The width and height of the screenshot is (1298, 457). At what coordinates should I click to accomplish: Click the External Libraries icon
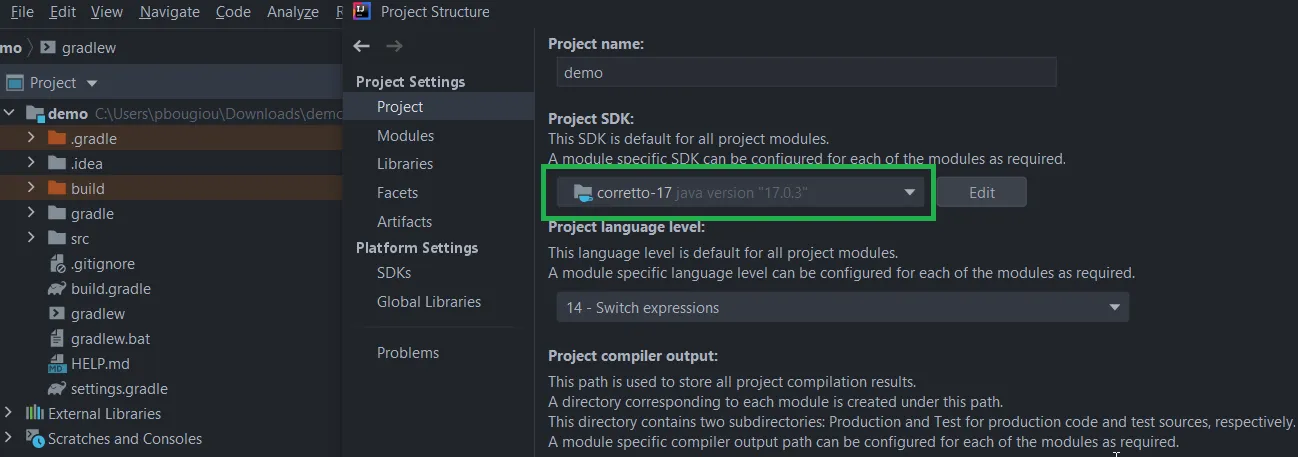[x=35, y=414]
